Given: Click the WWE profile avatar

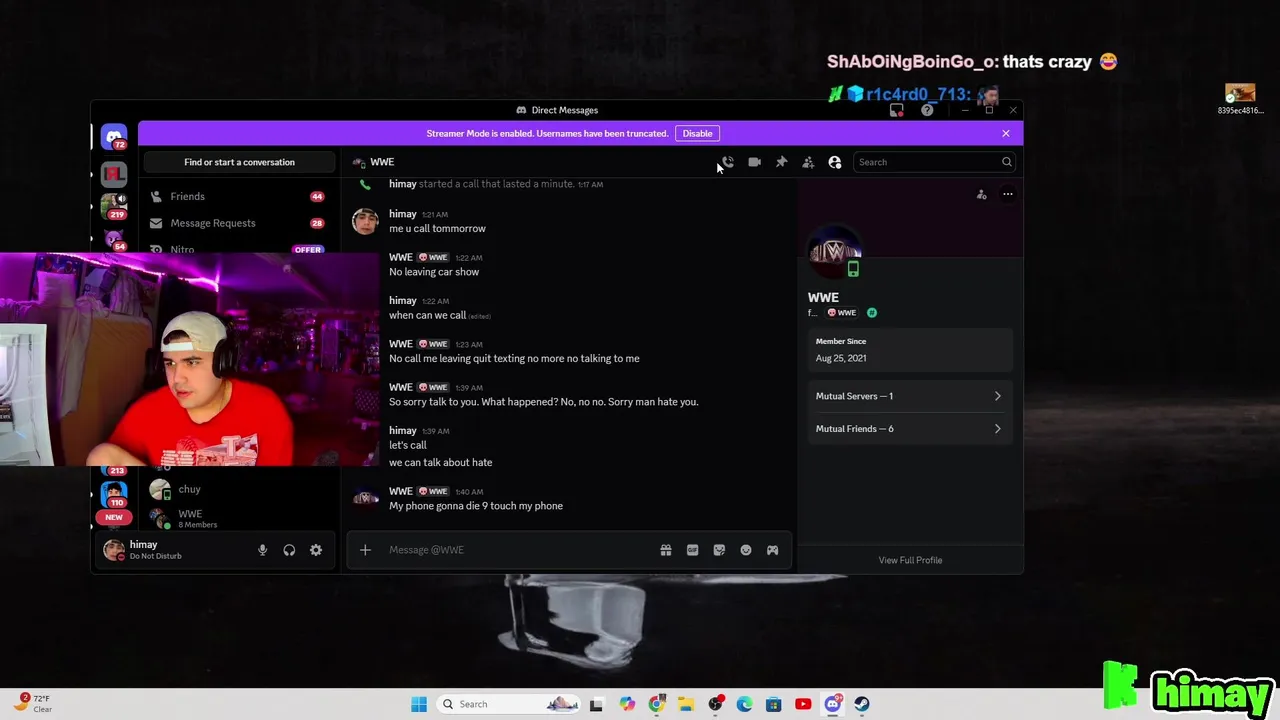Looking at the screenshot, I should coord(834,251).
